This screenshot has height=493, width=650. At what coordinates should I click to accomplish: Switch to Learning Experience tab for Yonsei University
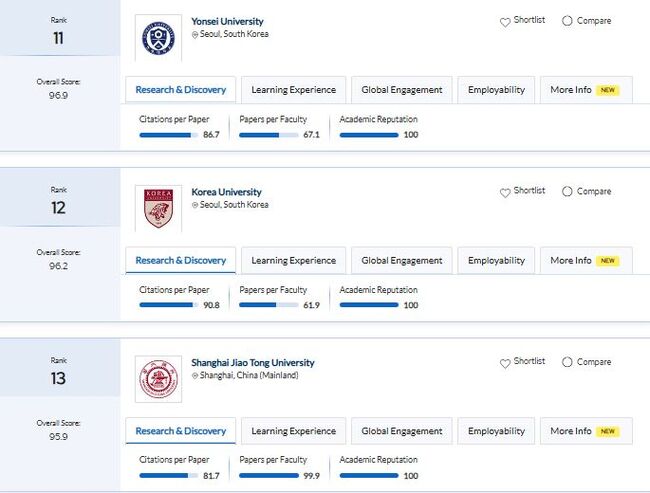click(x=293, y=90)
